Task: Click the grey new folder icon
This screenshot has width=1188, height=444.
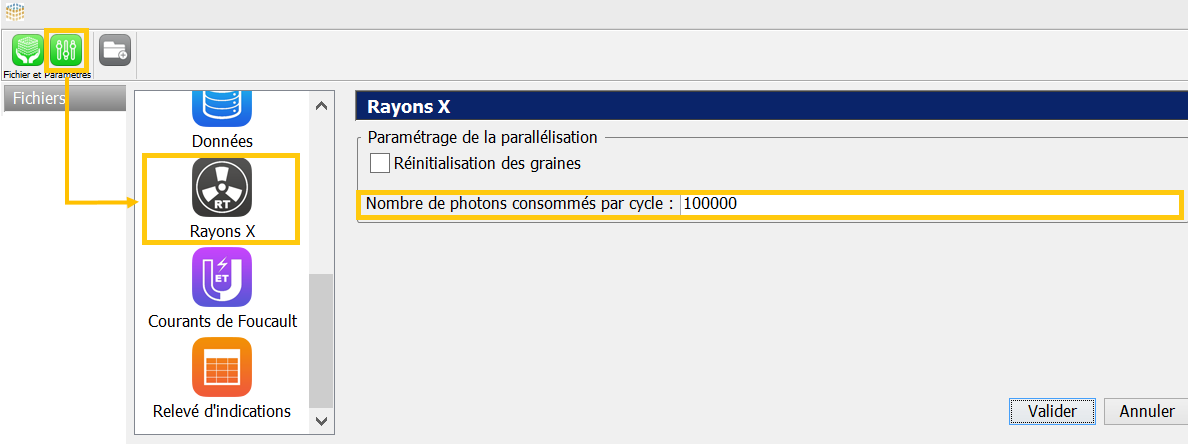Action: pyautogui.click(x=115, y=49)
